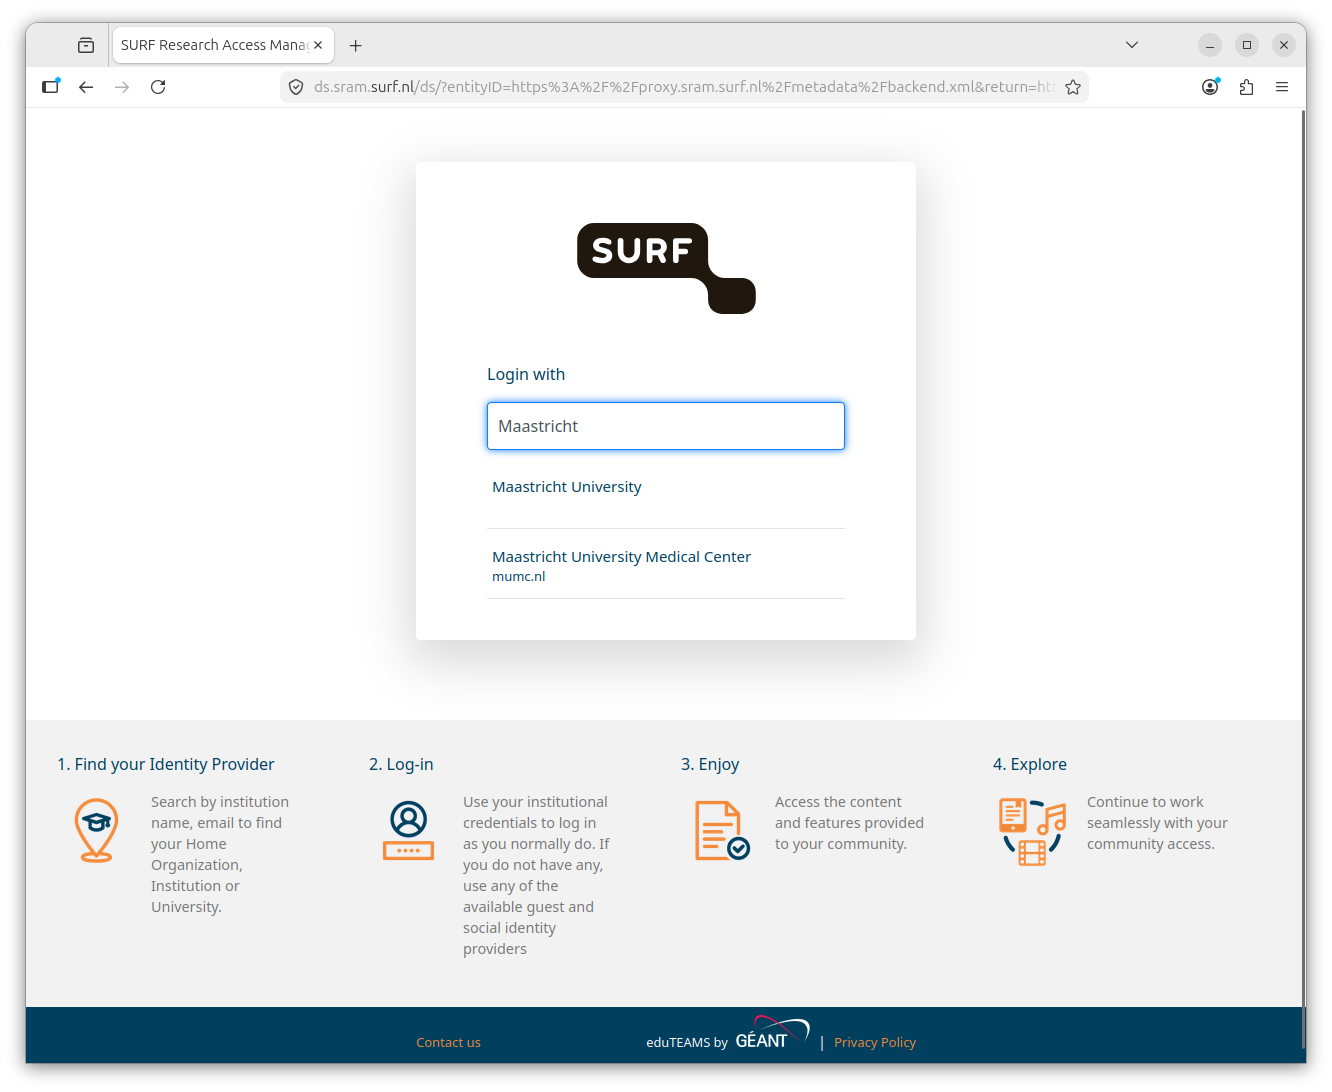Open the Contact us link
Viewport: 1332px width, 1092px height.
click(448, 1042)
